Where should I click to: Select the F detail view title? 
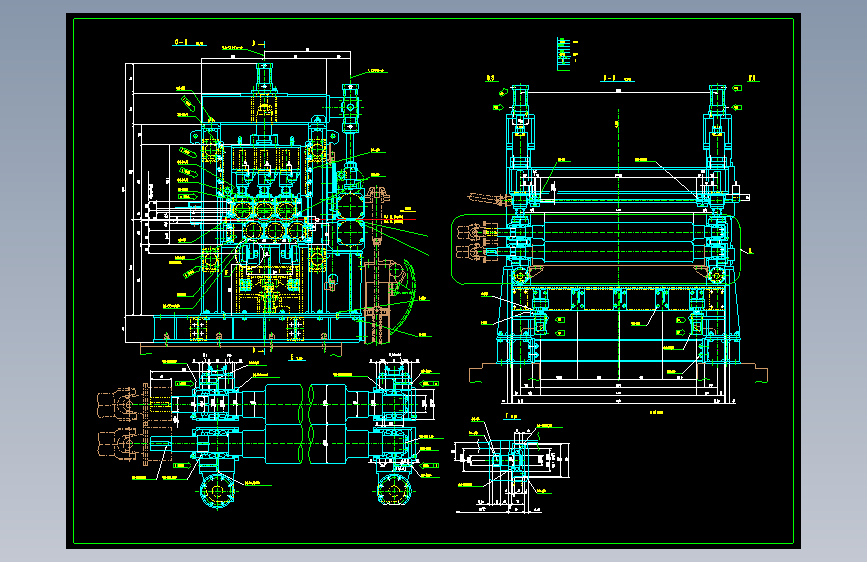(511, 416)
